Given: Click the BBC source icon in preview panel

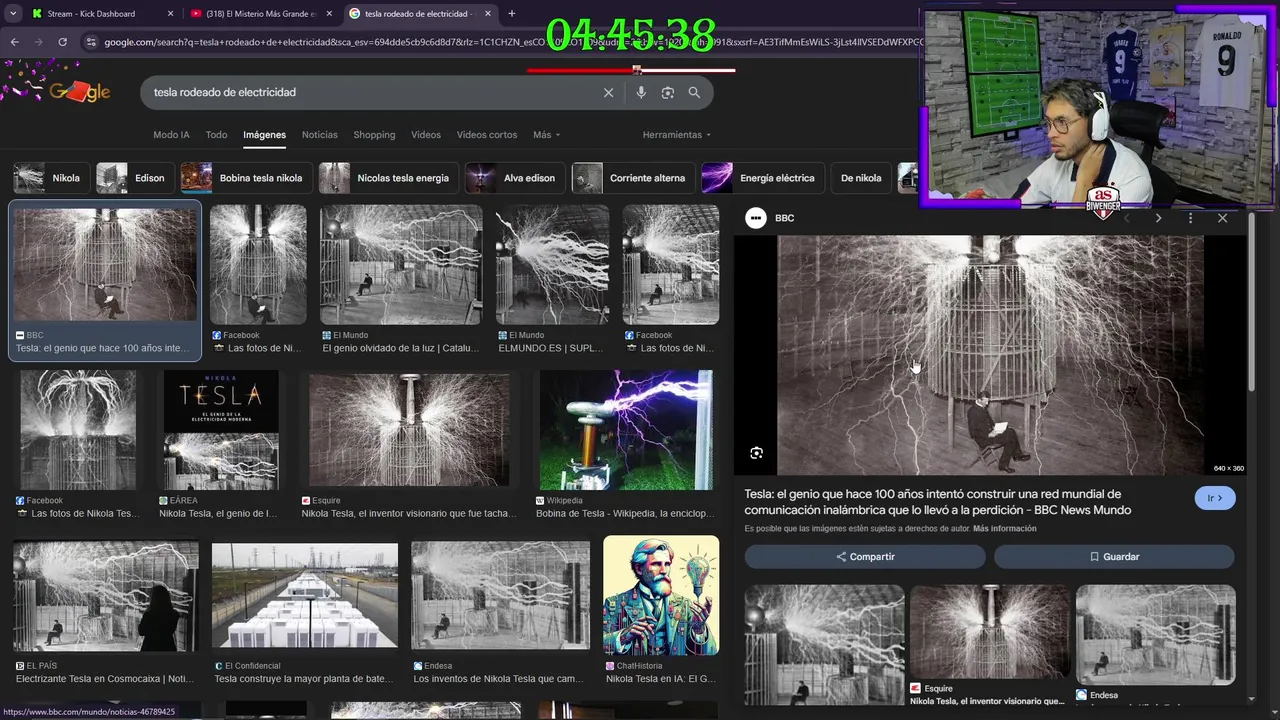Looking at the screenshot, I should (x=756, y=218).
